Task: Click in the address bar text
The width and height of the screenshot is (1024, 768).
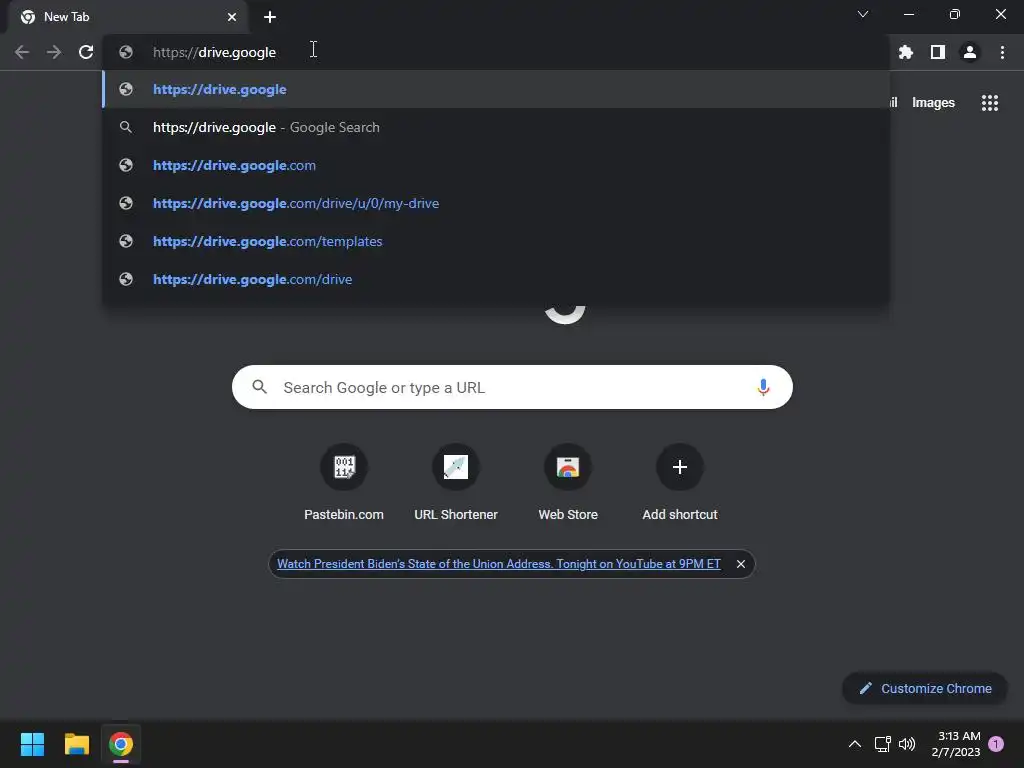Action: pyautogui.click(x=214, y=52)
